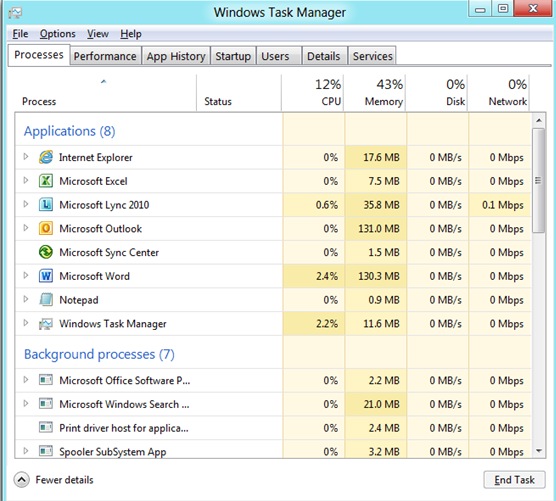Viewport: 556px width, 501px height.
Task: Click the Fewer details circular arrow icon
Action: (22, 480)
